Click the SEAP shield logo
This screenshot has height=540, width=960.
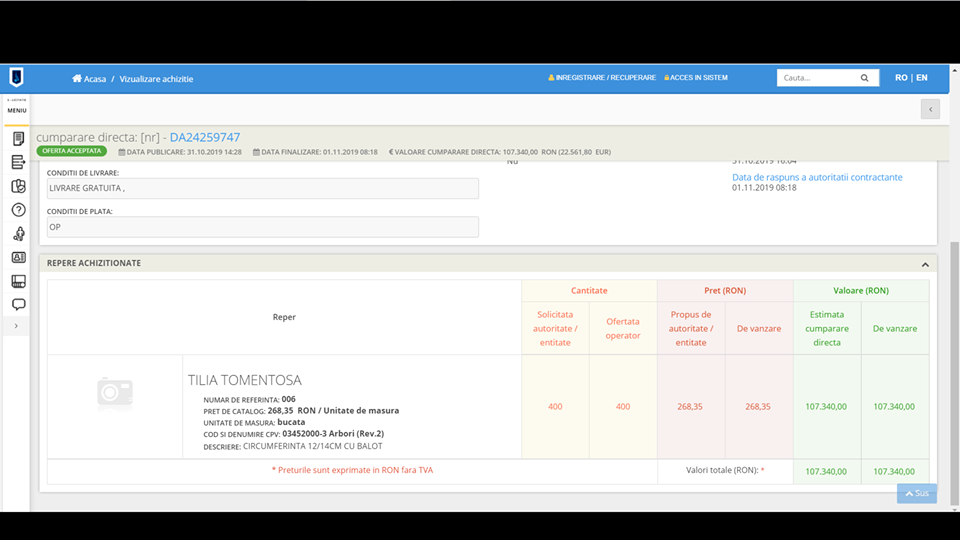16,78
